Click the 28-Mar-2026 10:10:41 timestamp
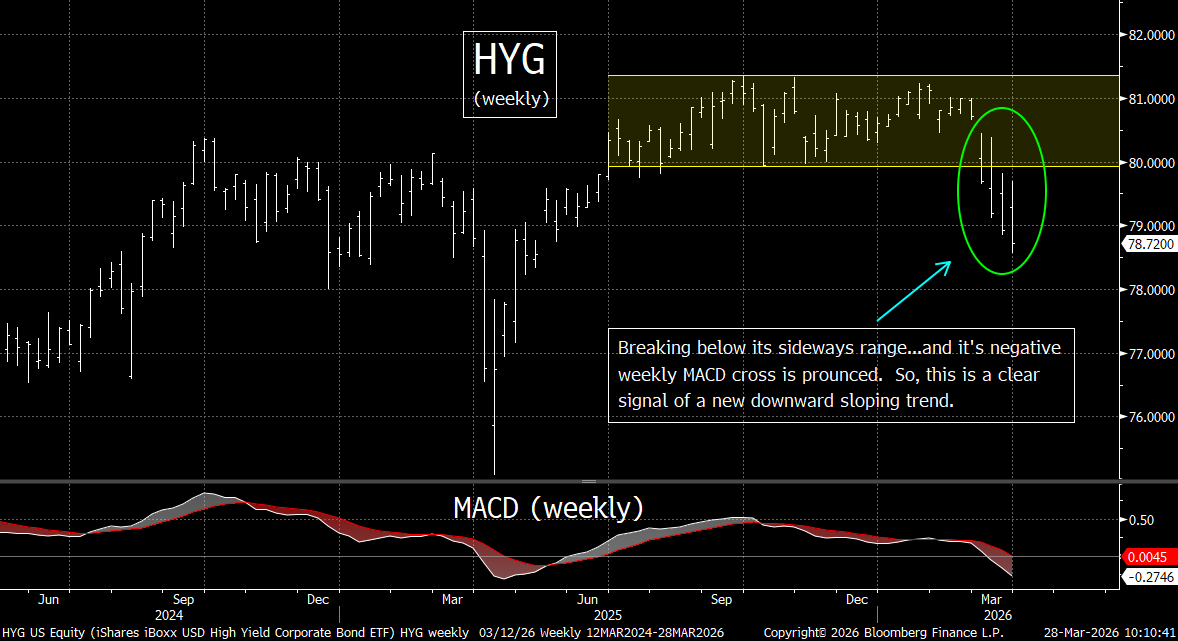 (1109, 633)
